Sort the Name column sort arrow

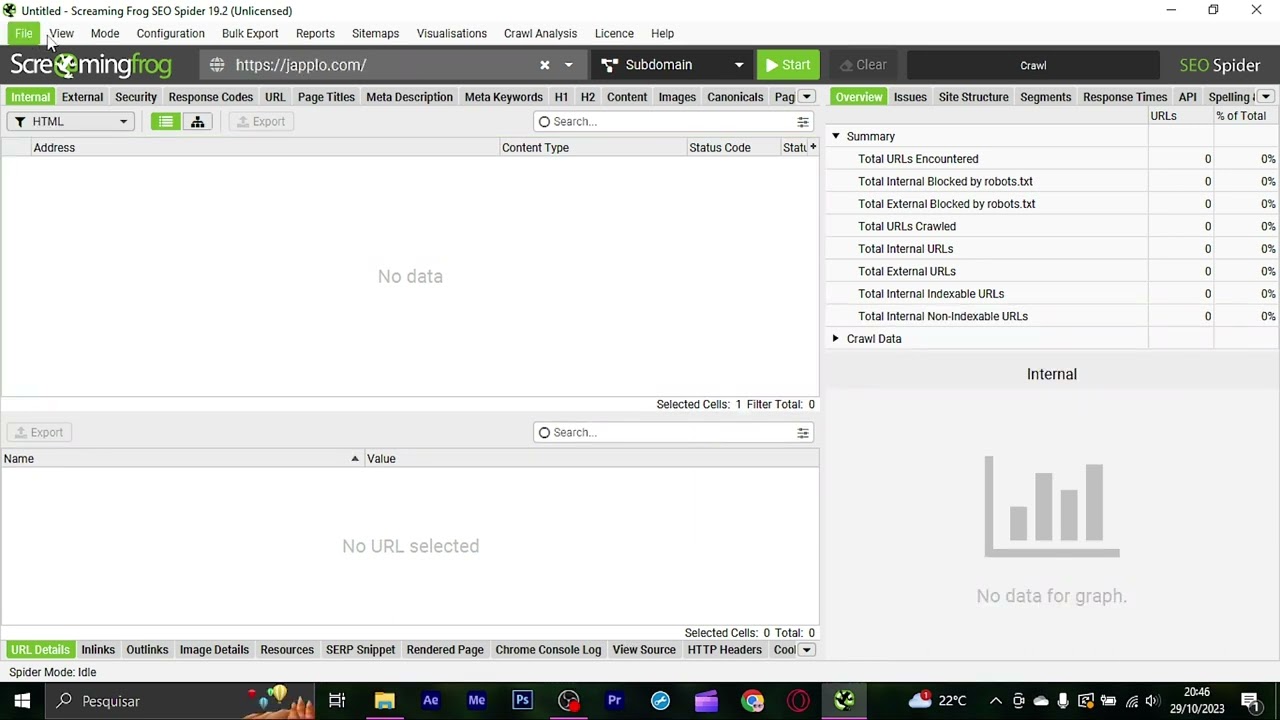pyautogui.click(x=354, y=459)
